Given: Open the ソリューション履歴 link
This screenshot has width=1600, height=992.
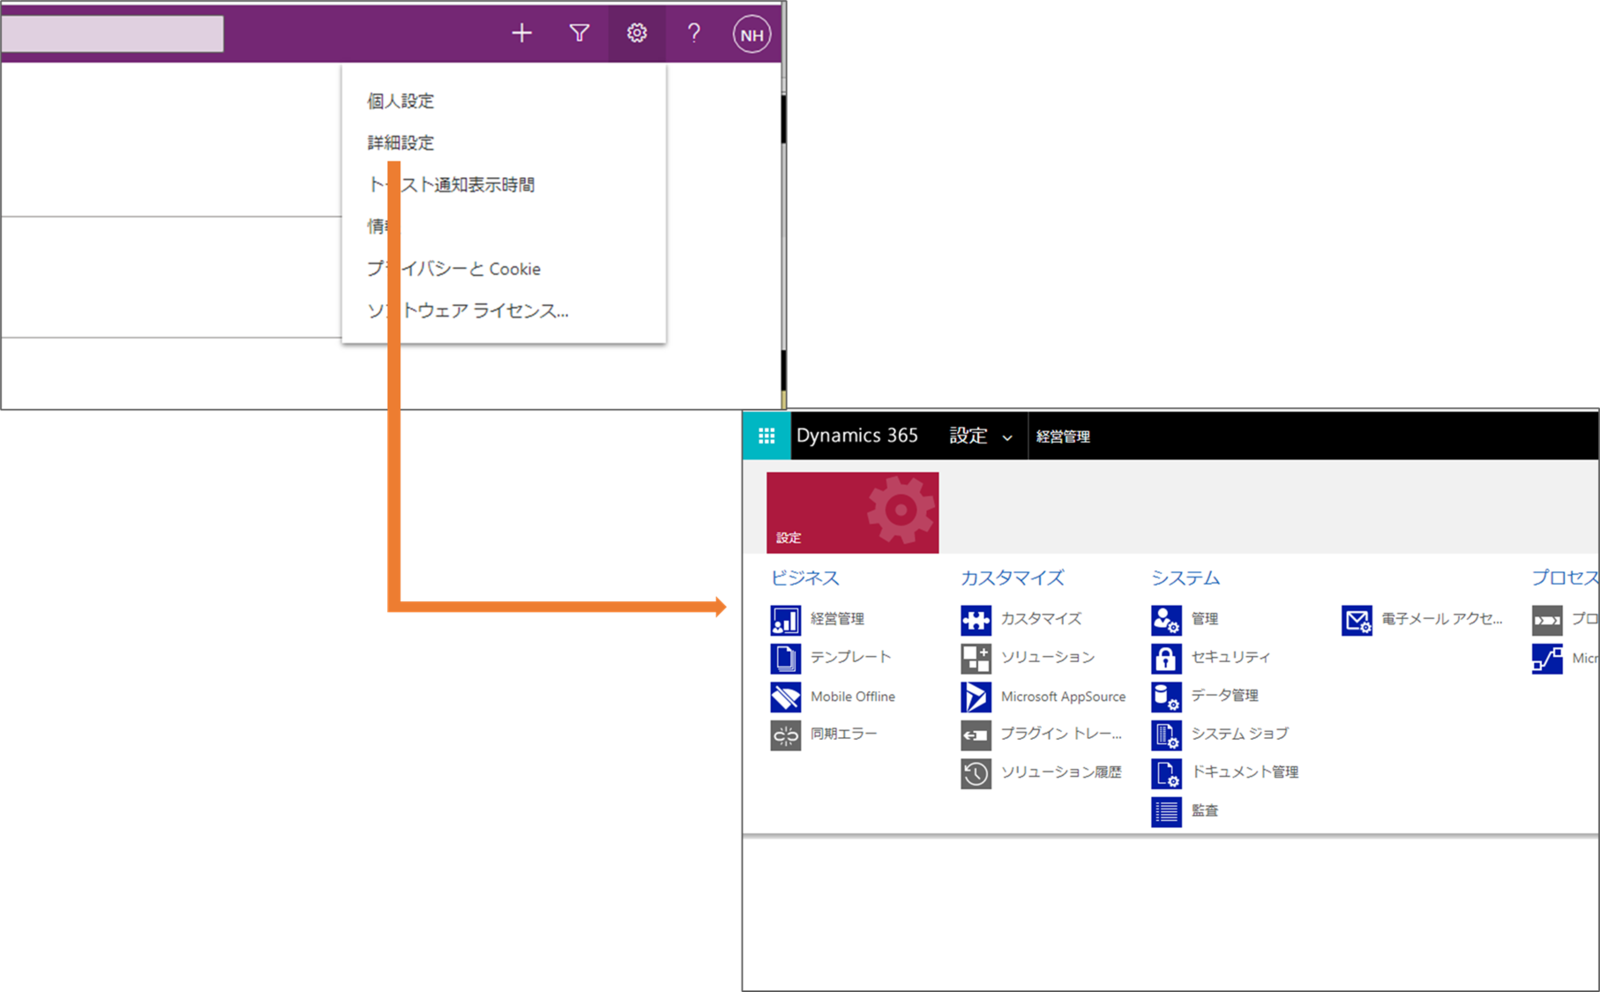Looking at the screenshot, I should pos(1061,772).
